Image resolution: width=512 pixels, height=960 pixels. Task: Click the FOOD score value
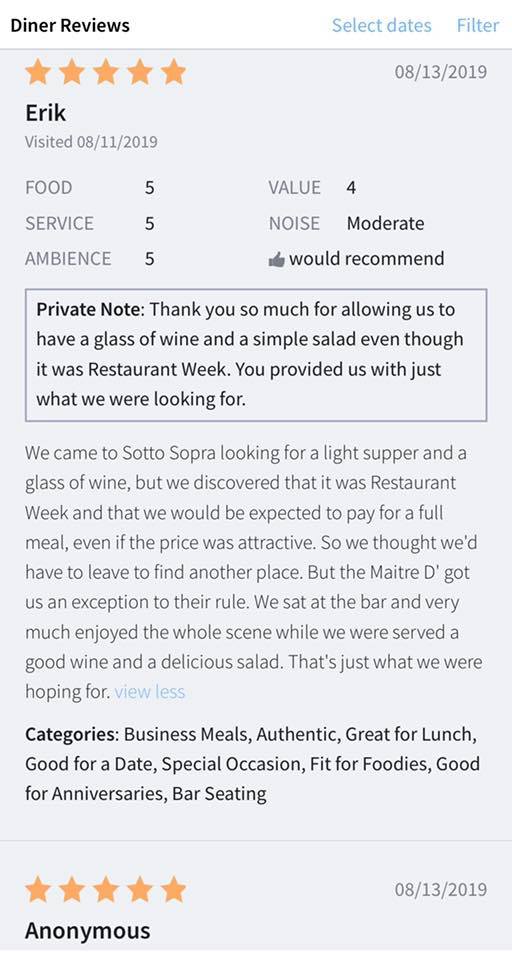click(x=149, y=187)
